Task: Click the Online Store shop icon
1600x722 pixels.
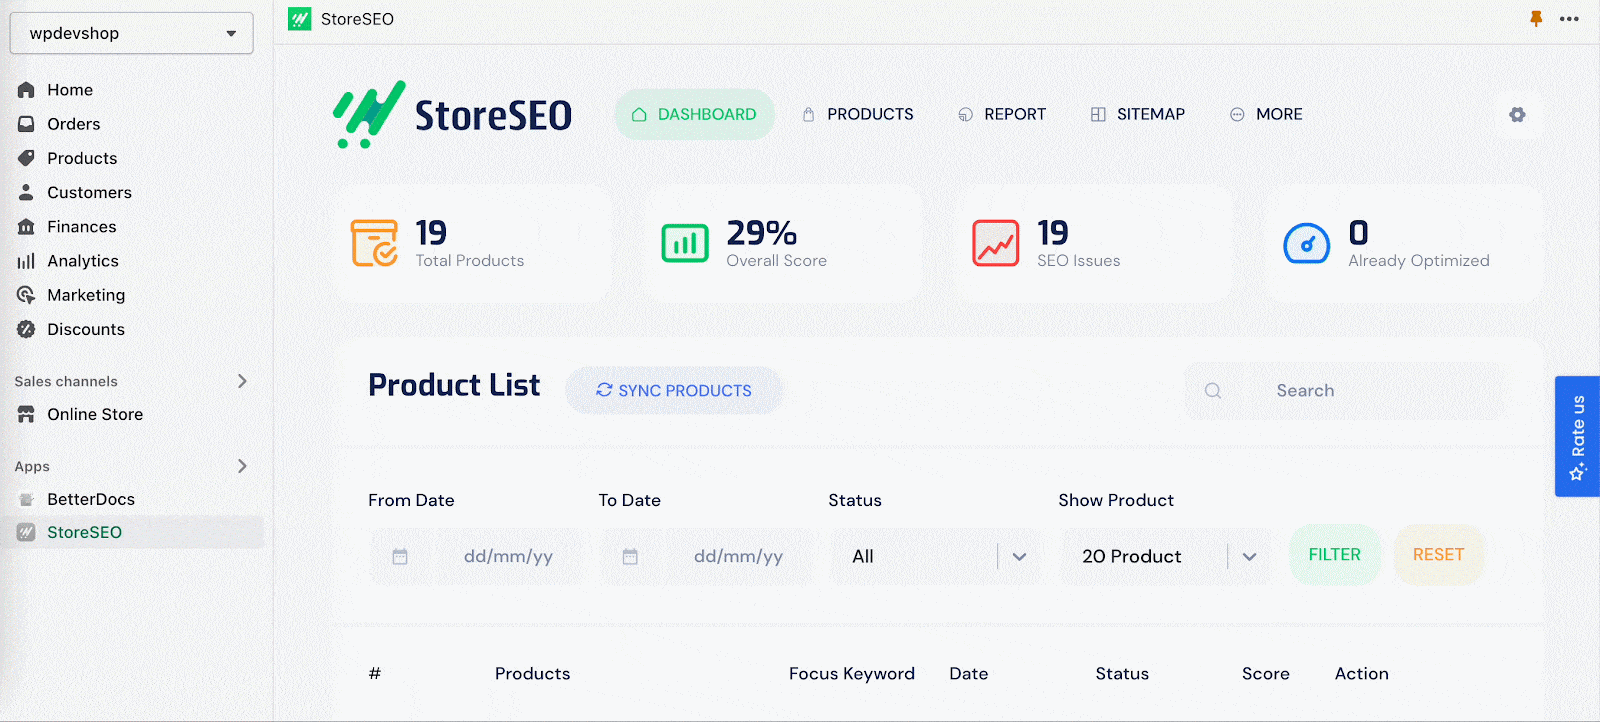Action: pos(26,414)
